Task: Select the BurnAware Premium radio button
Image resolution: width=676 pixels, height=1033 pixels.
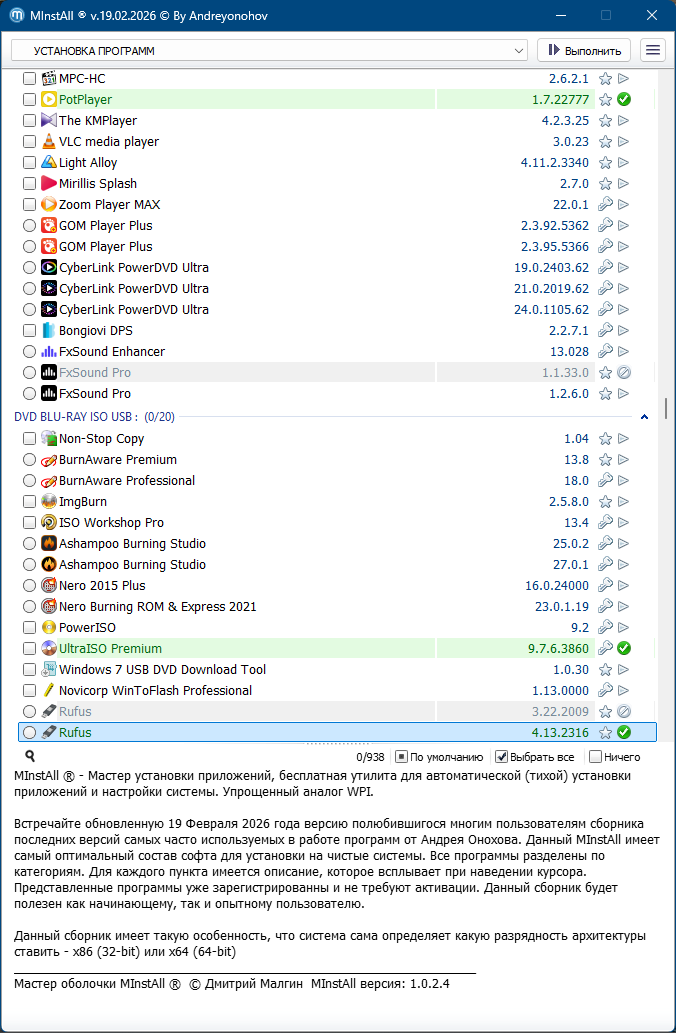Action: click(x=29, y=460)
